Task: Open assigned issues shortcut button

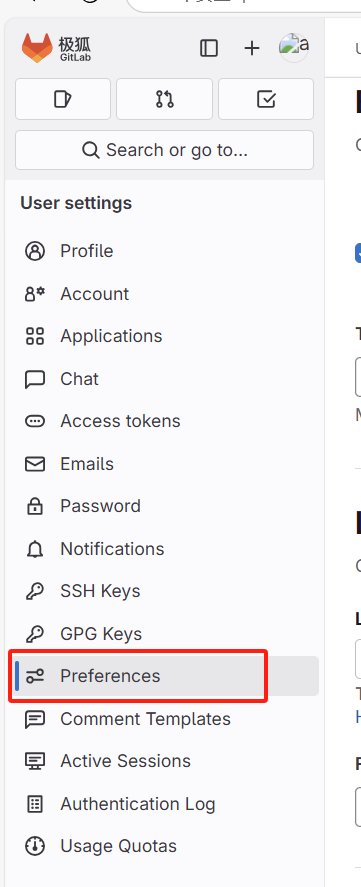Action: point(63,100)
